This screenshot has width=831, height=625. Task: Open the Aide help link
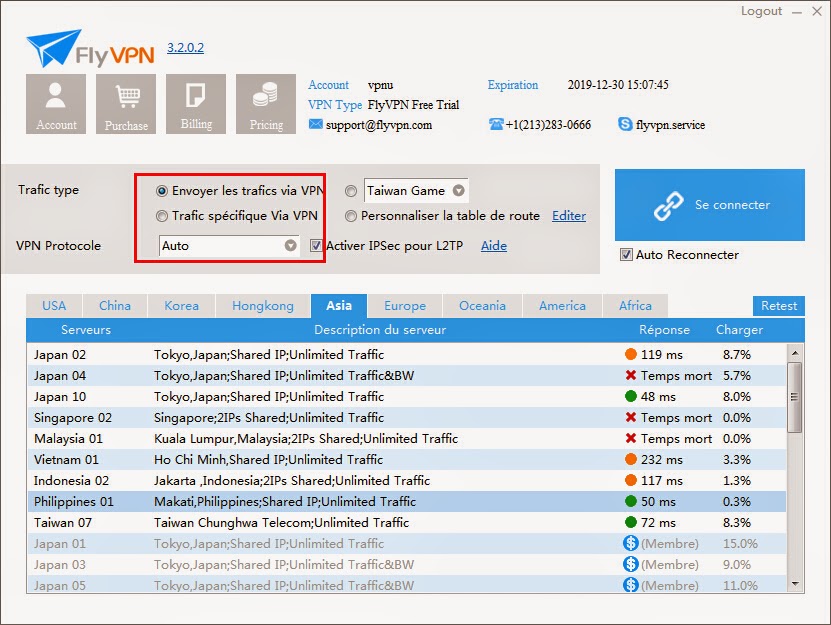(x=494, y=245)
